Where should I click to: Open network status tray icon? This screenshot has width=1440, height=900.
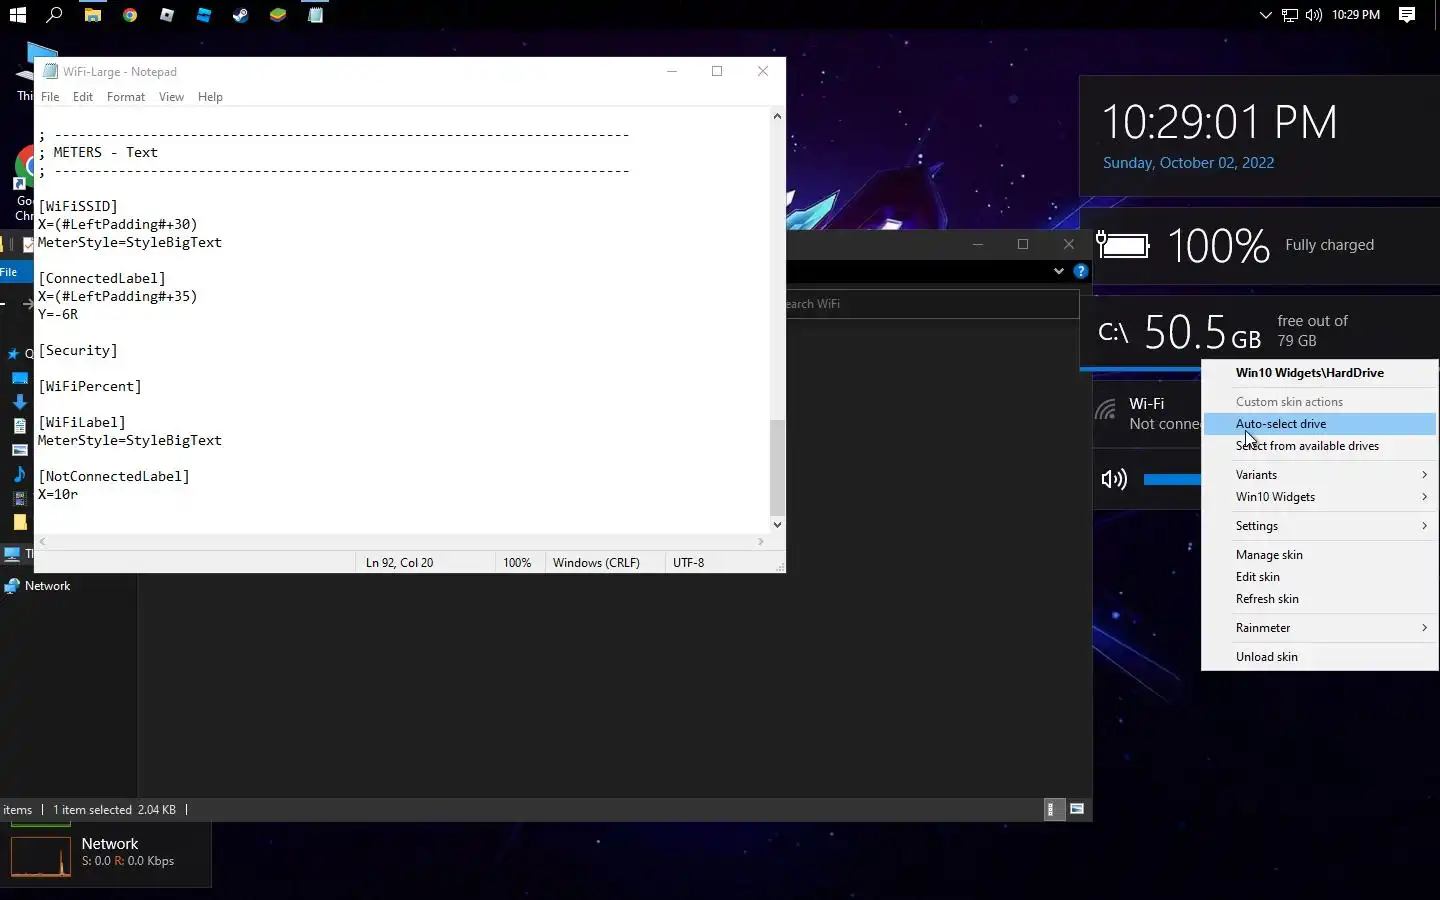[1290, 15]
